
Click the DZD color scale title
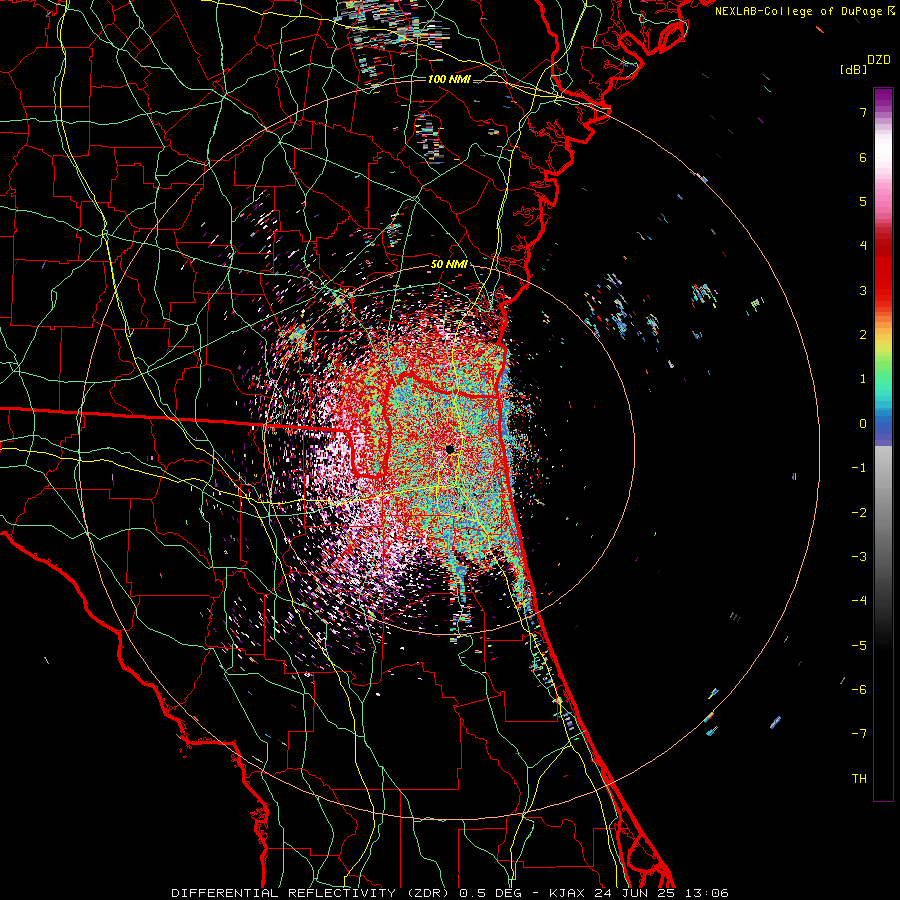(x=879, y=60)
